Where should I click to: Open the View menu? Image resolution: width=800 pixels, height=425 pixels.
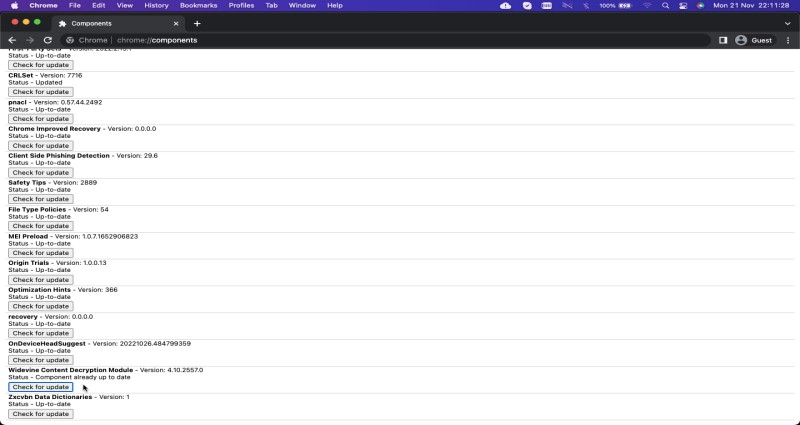124,6
